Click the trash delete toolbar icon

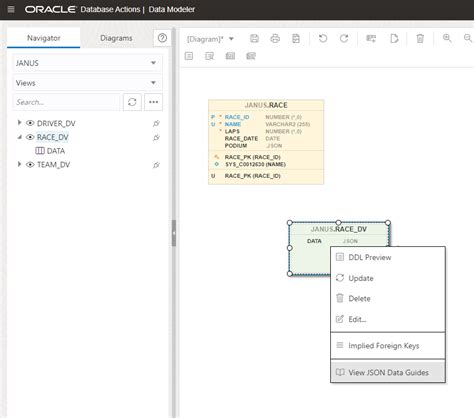pos(420,38)
